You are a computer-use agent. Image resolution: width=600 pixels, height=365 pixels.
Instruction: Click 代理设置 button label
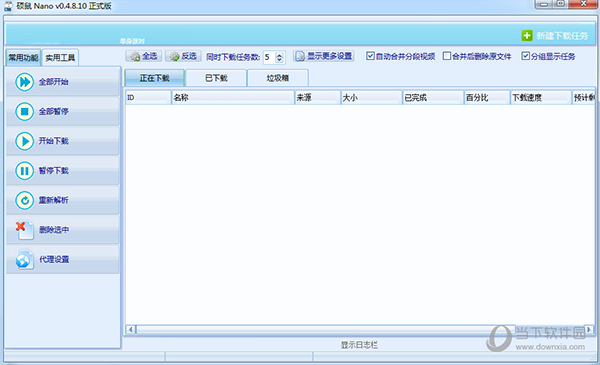[54, 259]
